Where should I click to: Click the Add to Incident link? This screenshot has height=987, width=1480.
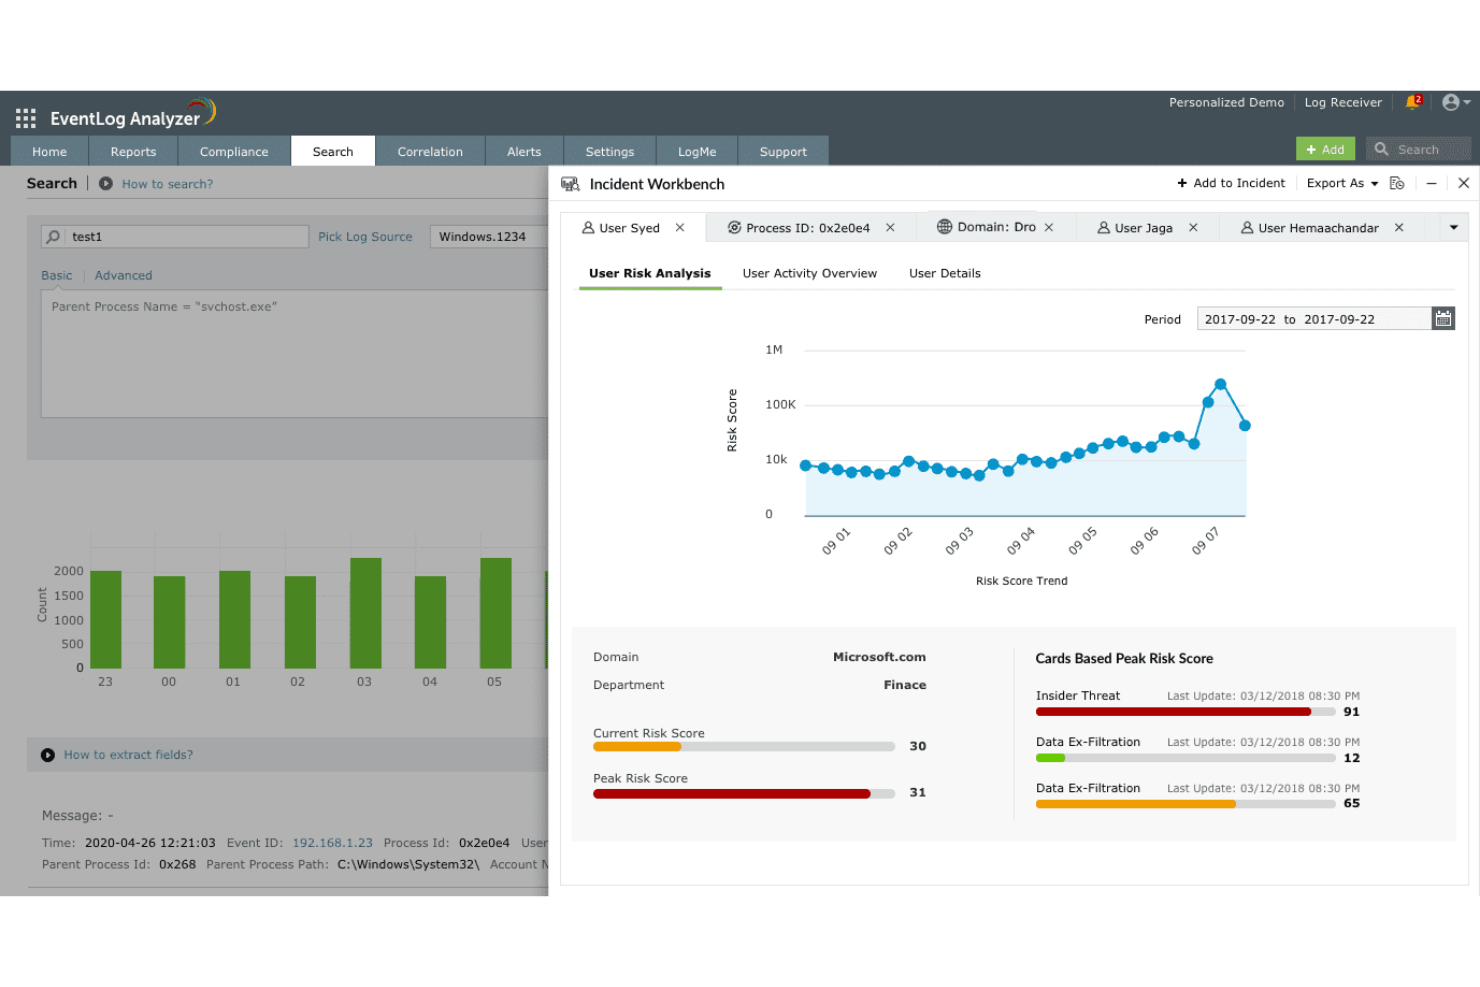(1231, 183)
